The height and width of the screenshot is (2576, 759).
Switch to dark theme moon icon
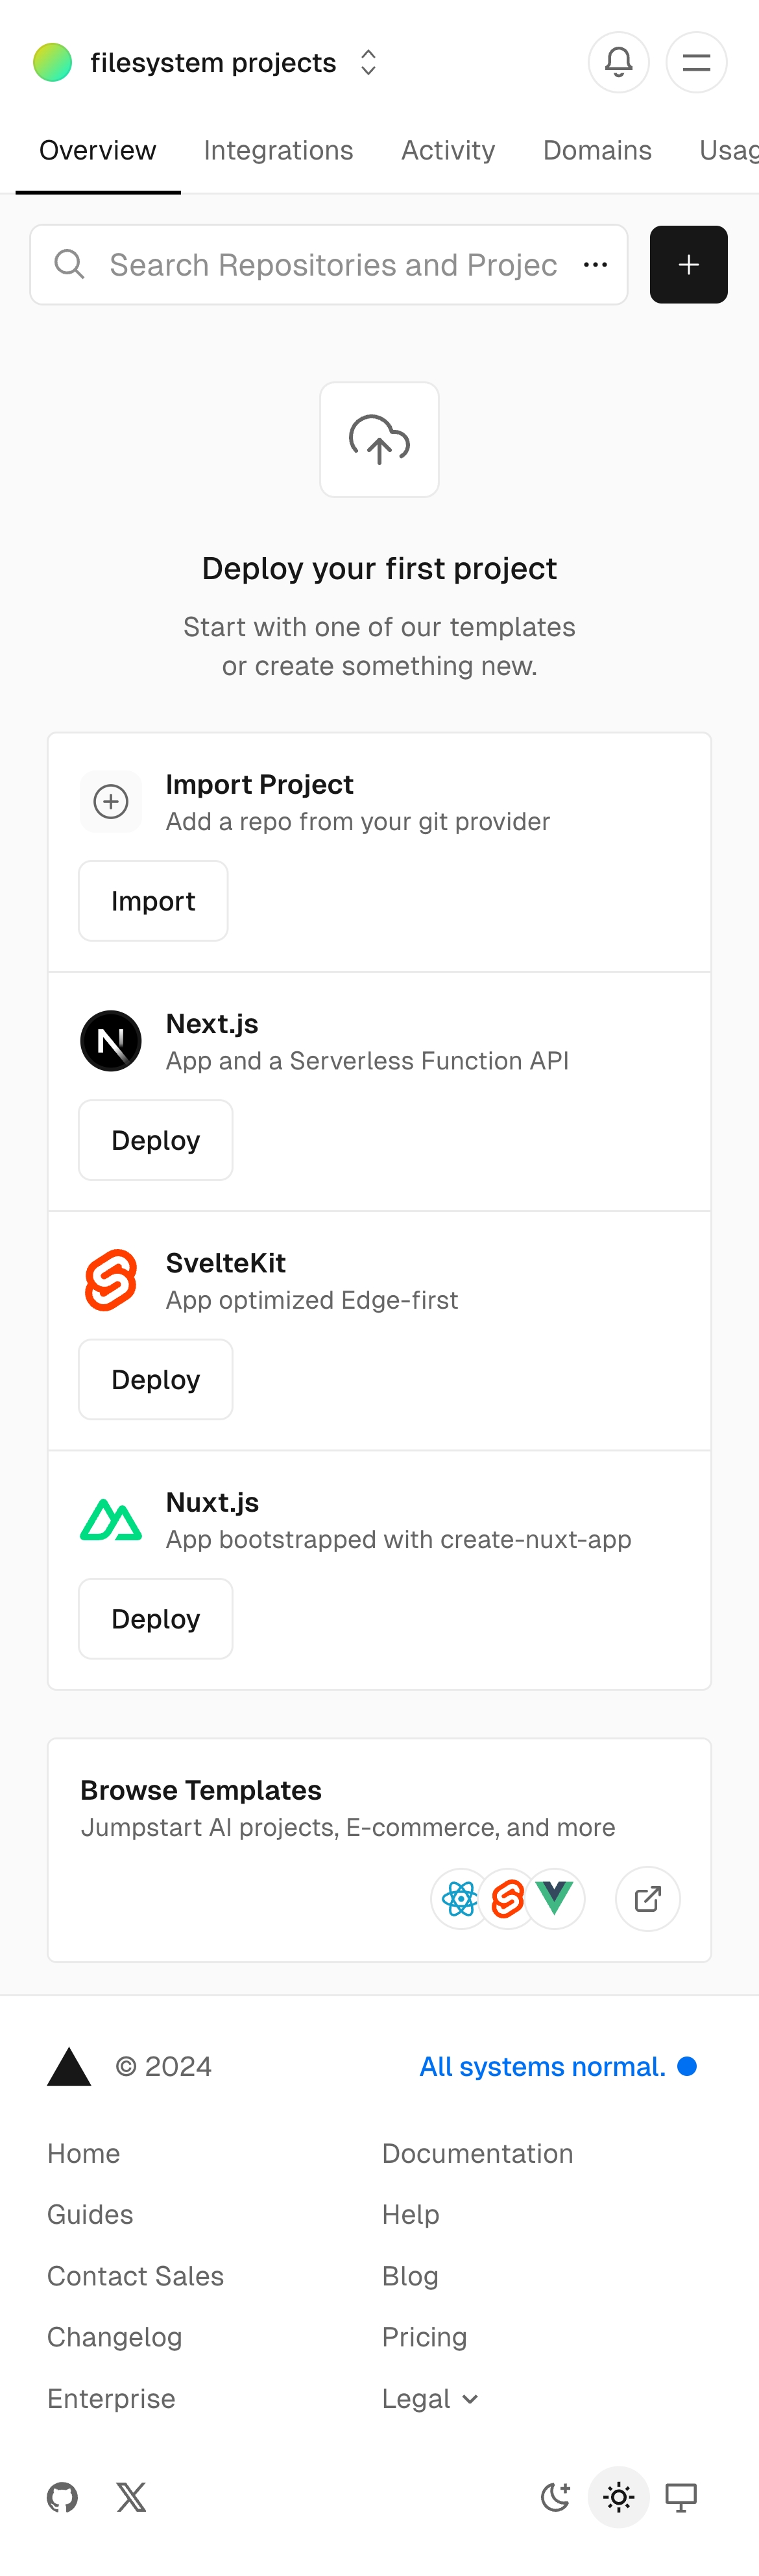click(x=556, y=2497)
